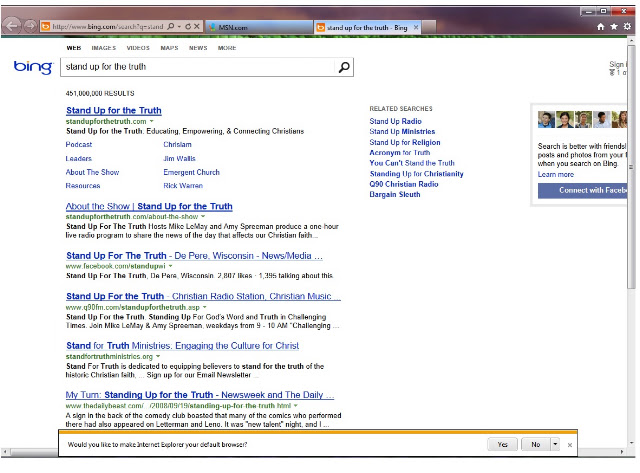Open the Christian Radio Station result link
The image size is (640, 473).
tap(203, 297)
